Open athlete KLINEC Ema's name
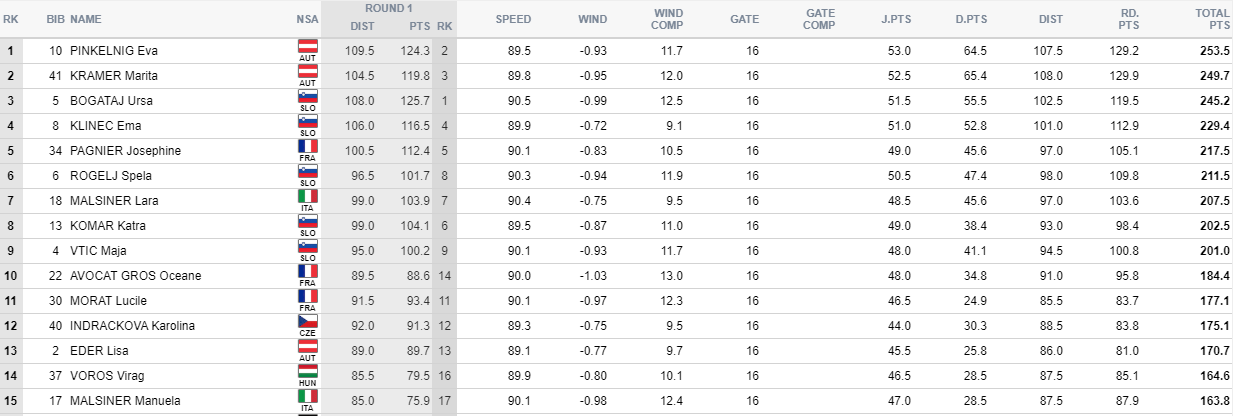The height and width of the screenshot is (416, 1234). [x=105, y=126]
